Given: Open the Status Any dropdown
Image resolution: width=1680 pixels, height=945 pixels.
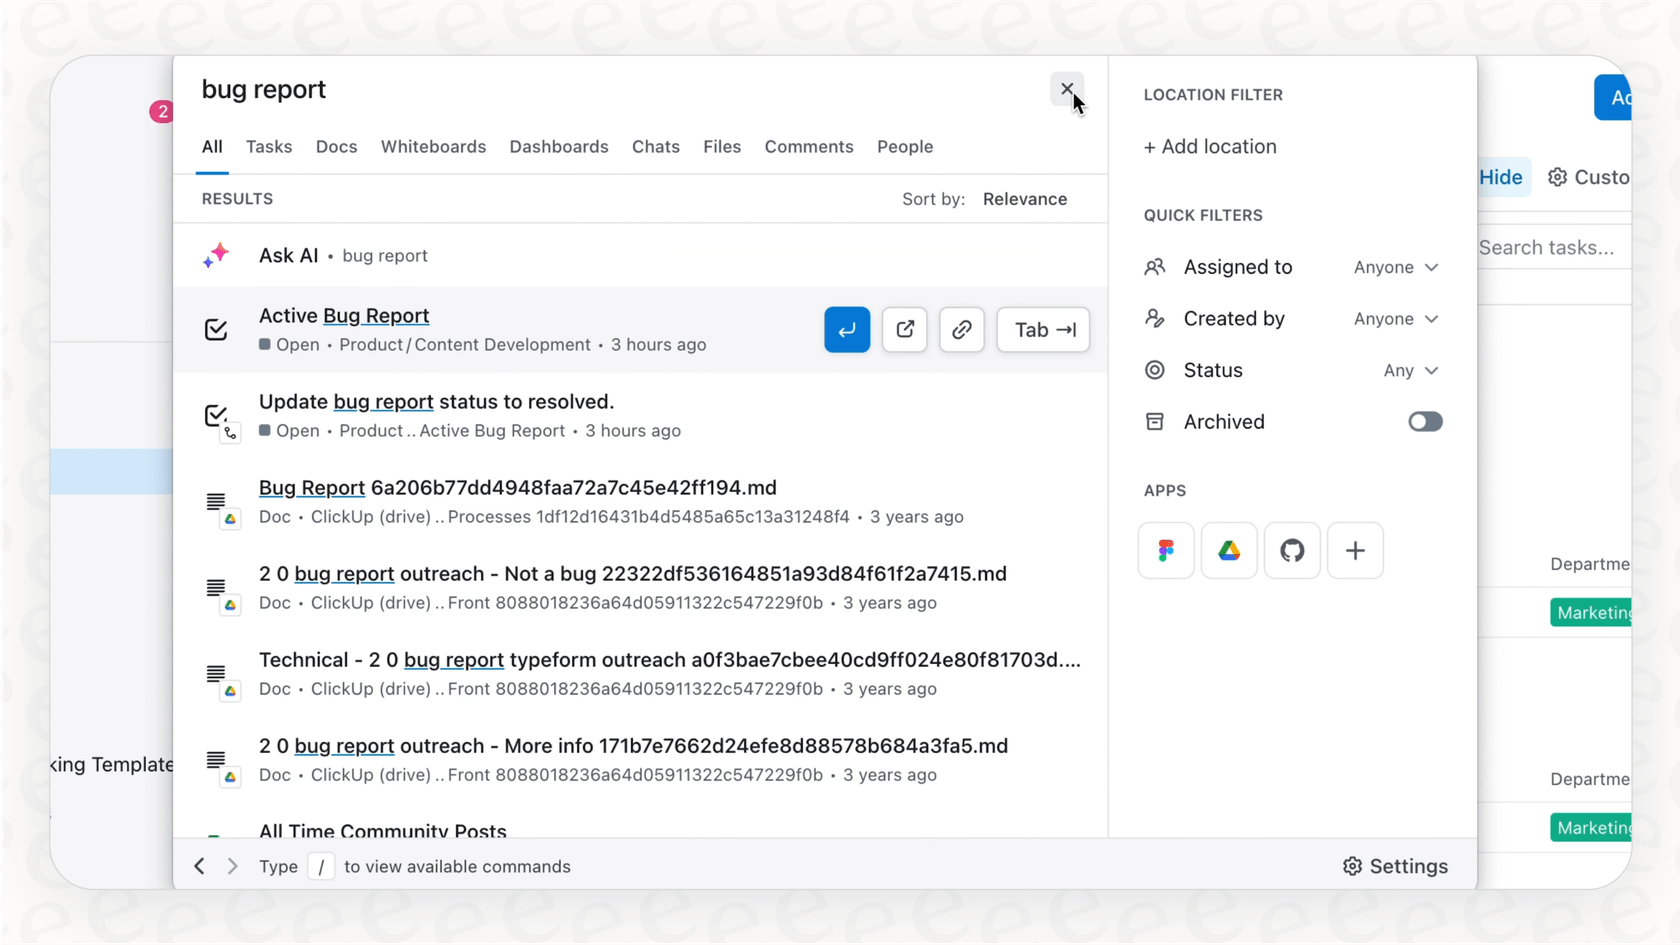Looking at the screenshot, I should click(1410, 371).
